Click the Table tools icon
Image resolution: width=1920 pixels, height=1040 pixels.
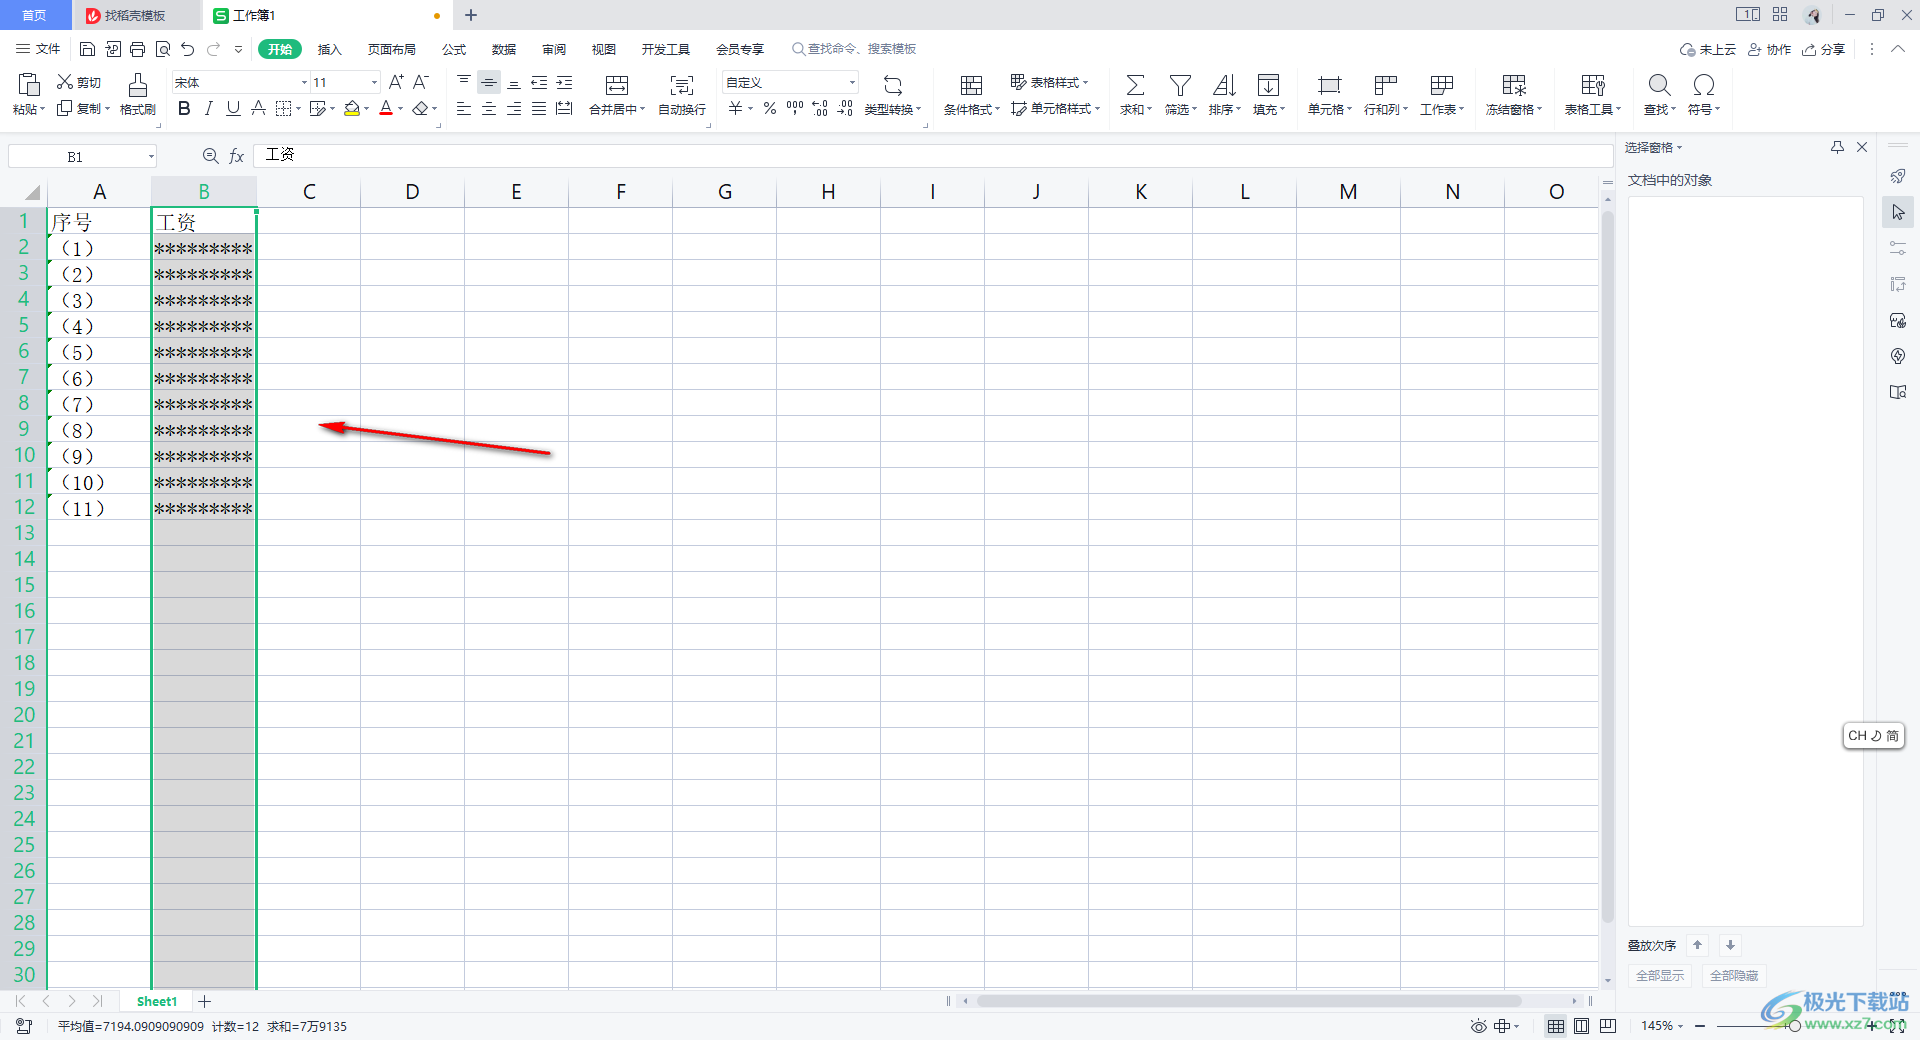(1592, 85)
